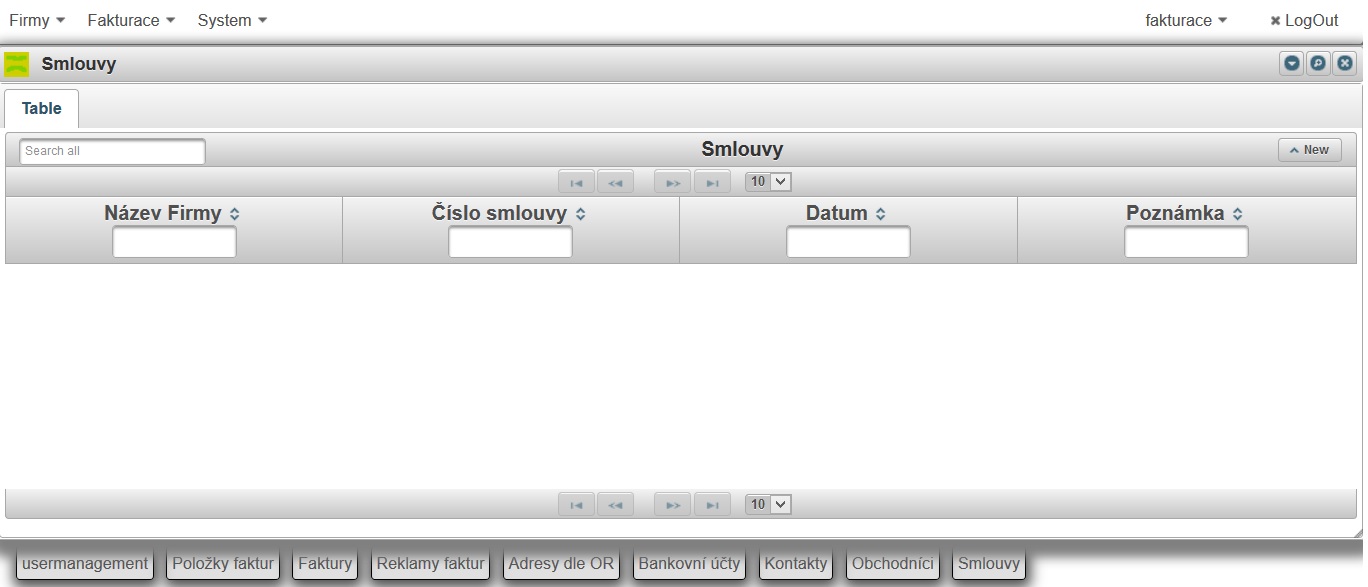1368x587 pixels.
Task: Open the Firmy dropdown menu
Action: [37, 20]
